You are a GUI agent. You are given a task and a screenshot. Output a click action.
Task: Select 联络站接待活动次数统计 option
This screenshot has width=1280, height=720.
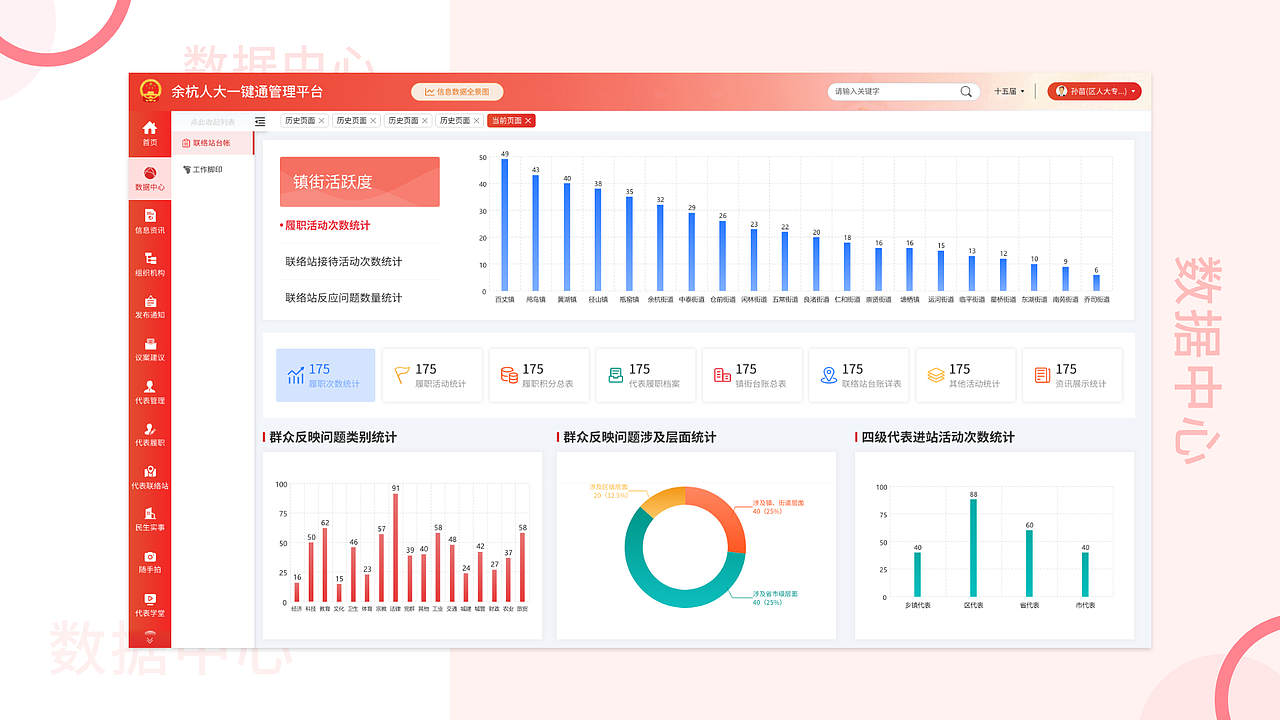click(343, 262)
